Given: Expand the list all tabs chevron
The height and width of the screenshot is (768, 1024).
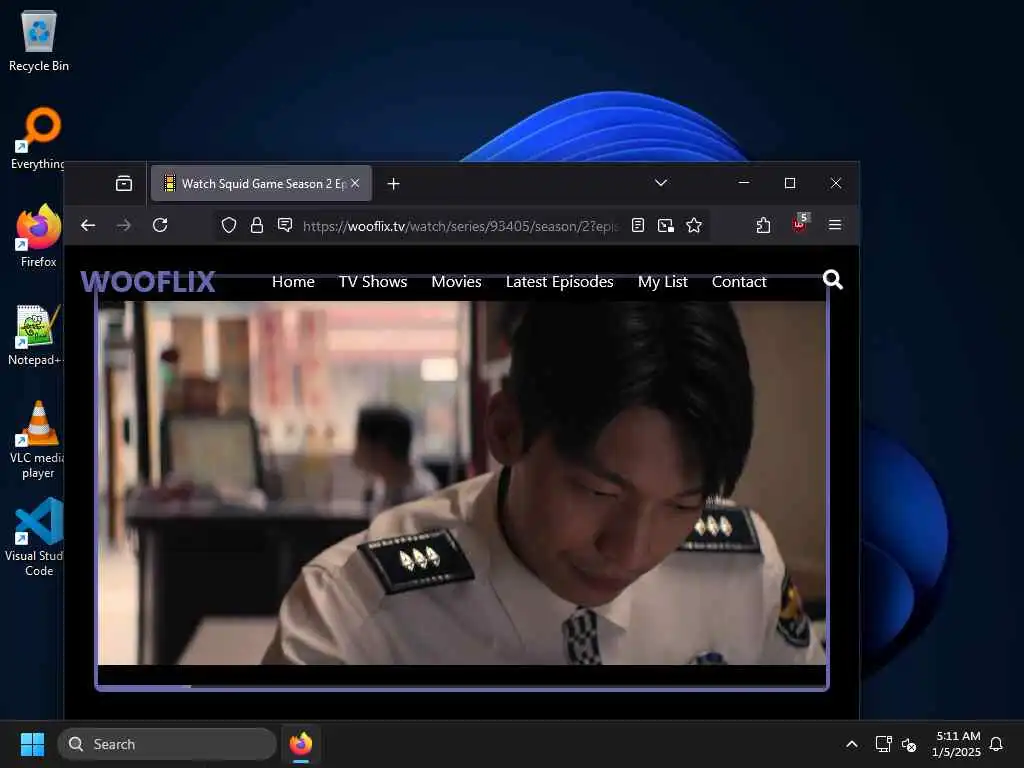Looking at the screenshot, I should coord(661,183).
